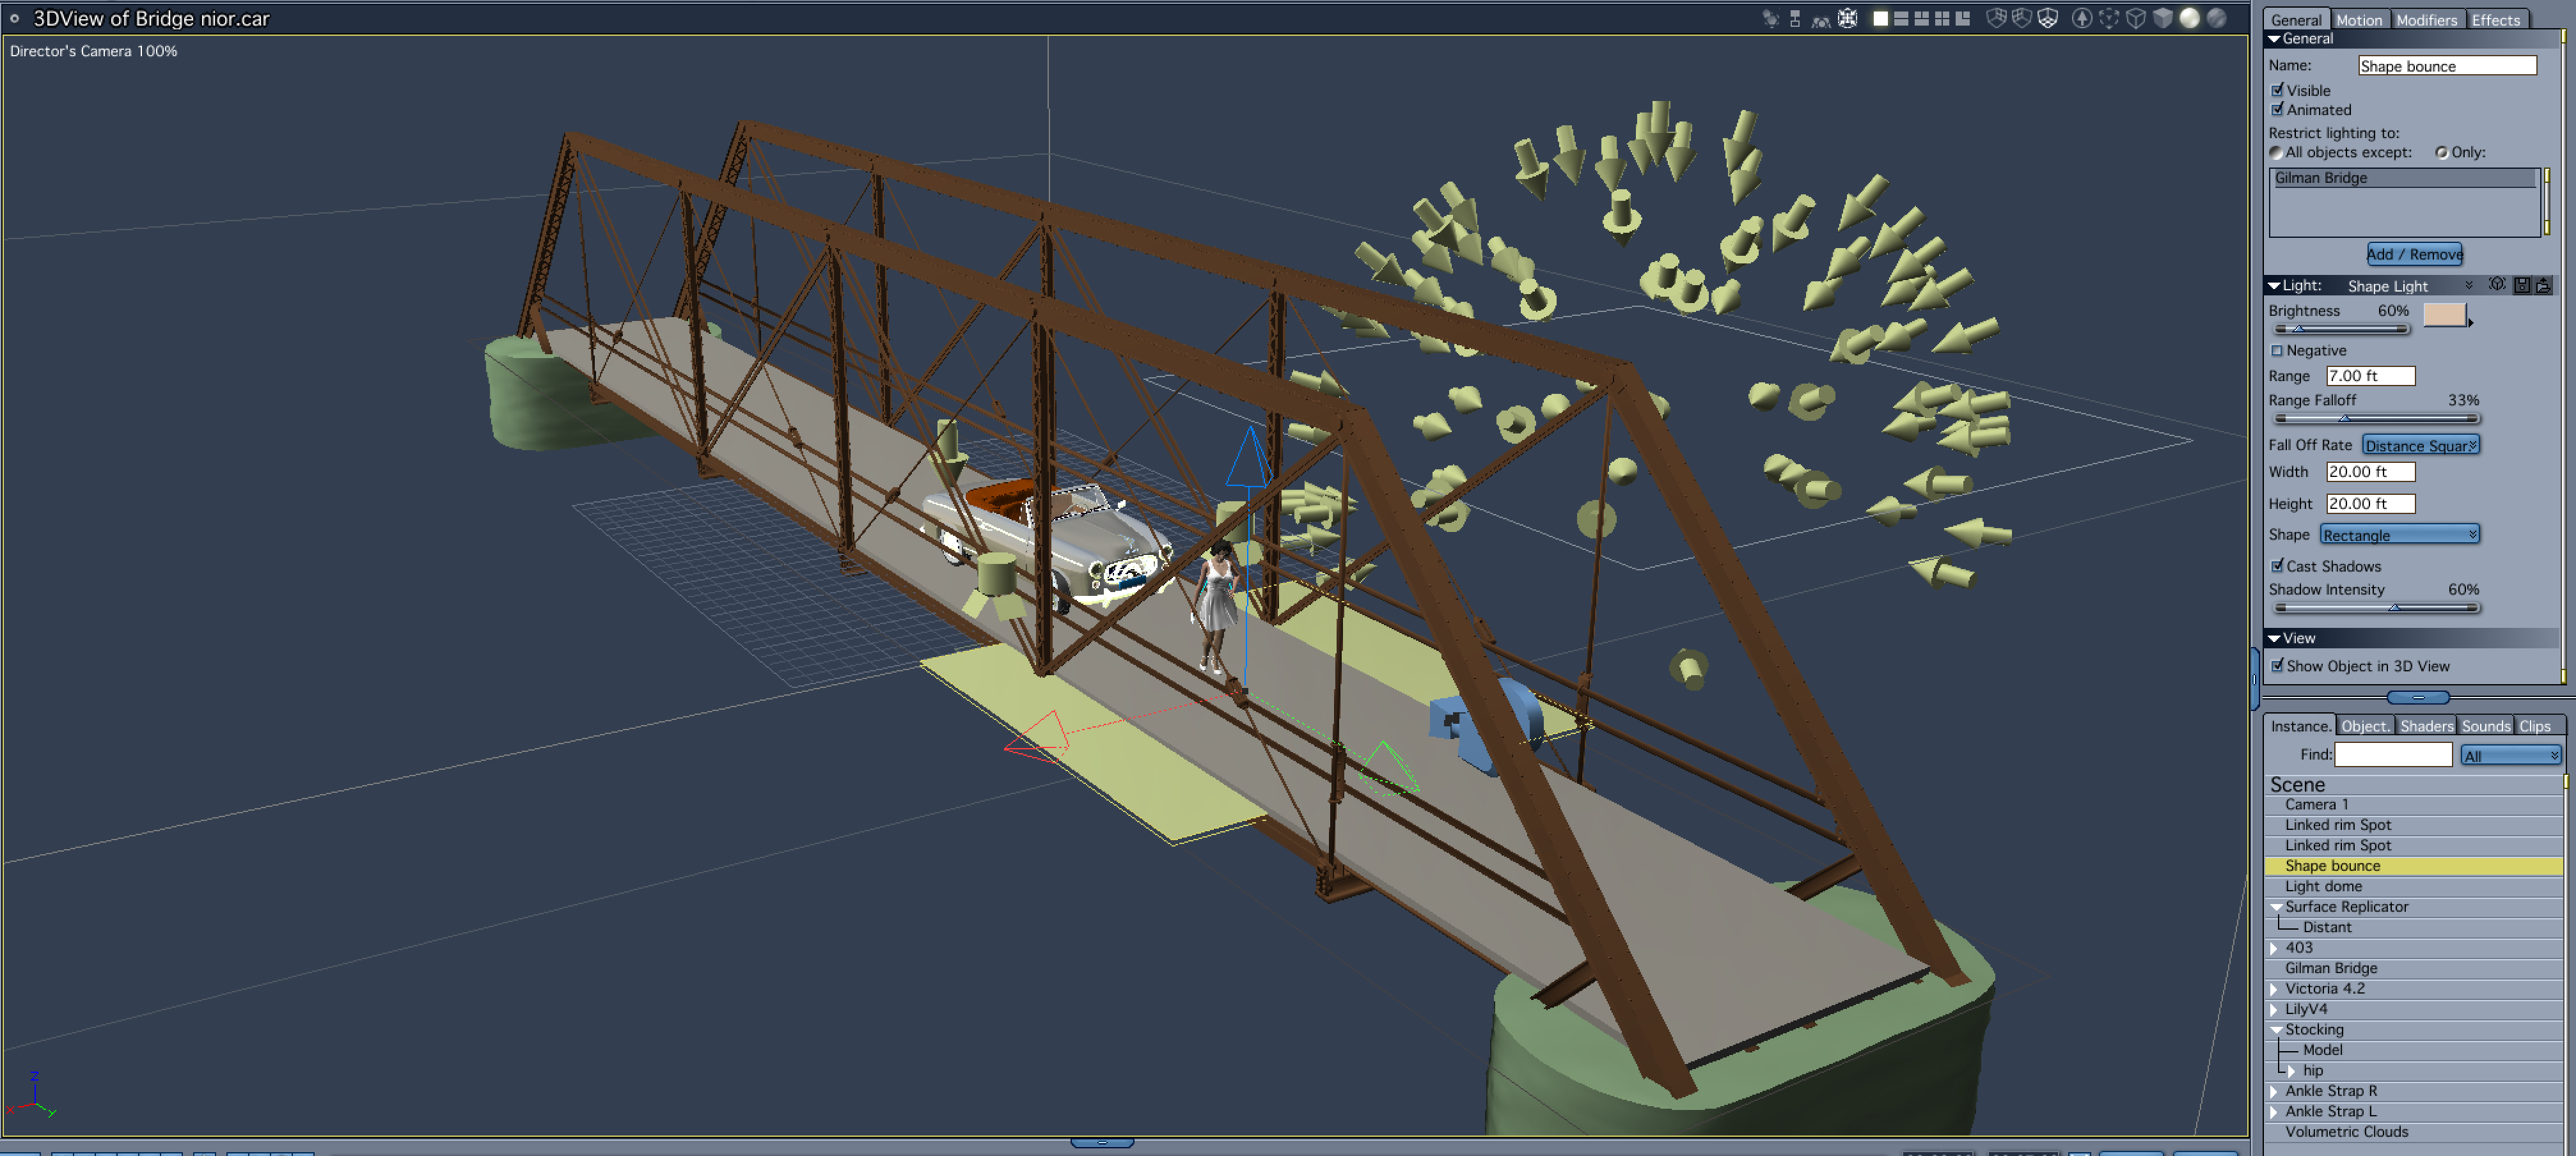Open the Shape dropdown set to Rectangle
This screenshot has height=1156, width=2576.
pyautogui.click(x=2399, y=535)
